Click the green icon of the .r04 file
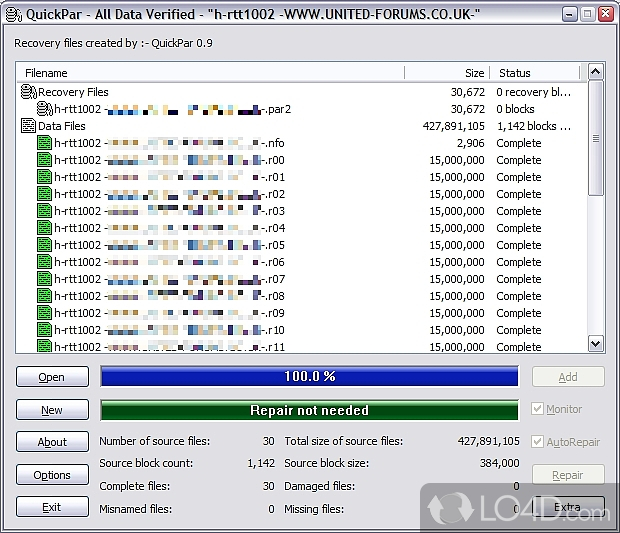This screenshot has height=533, width=620. click(44, 228)
